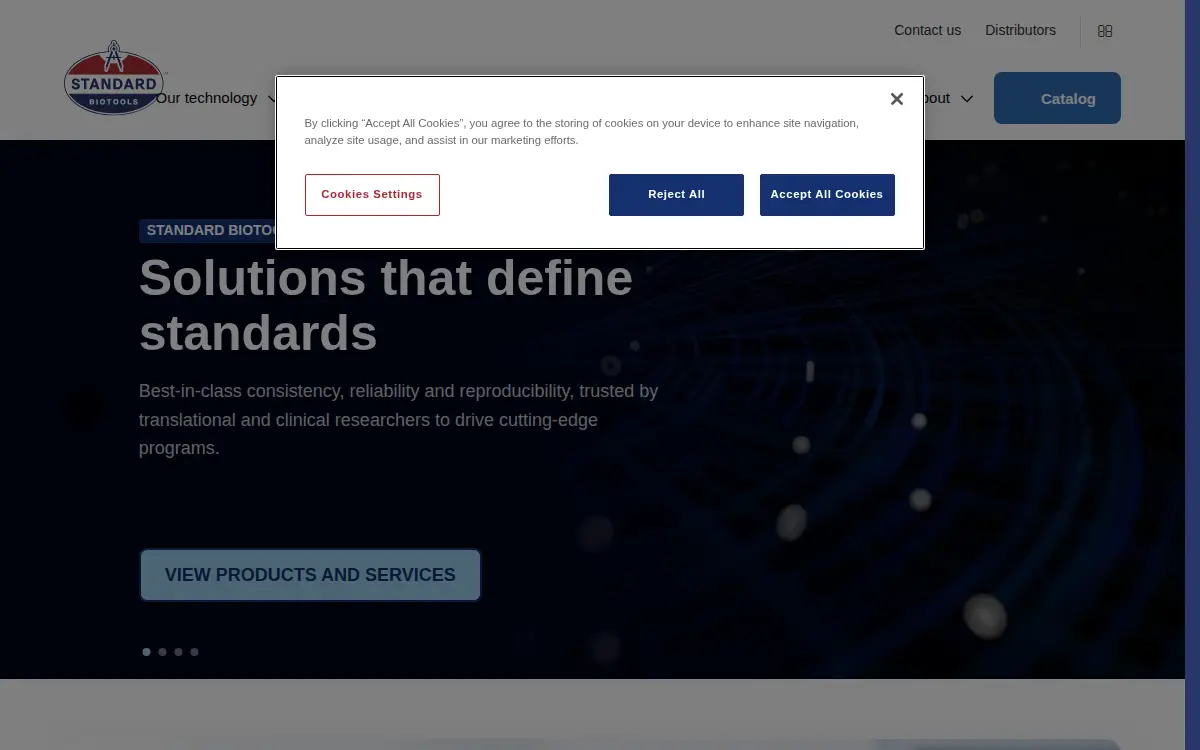This screenshot has height=750, width=1200.
Task: Expand the Our technology menu
Action: coord(215,98)
